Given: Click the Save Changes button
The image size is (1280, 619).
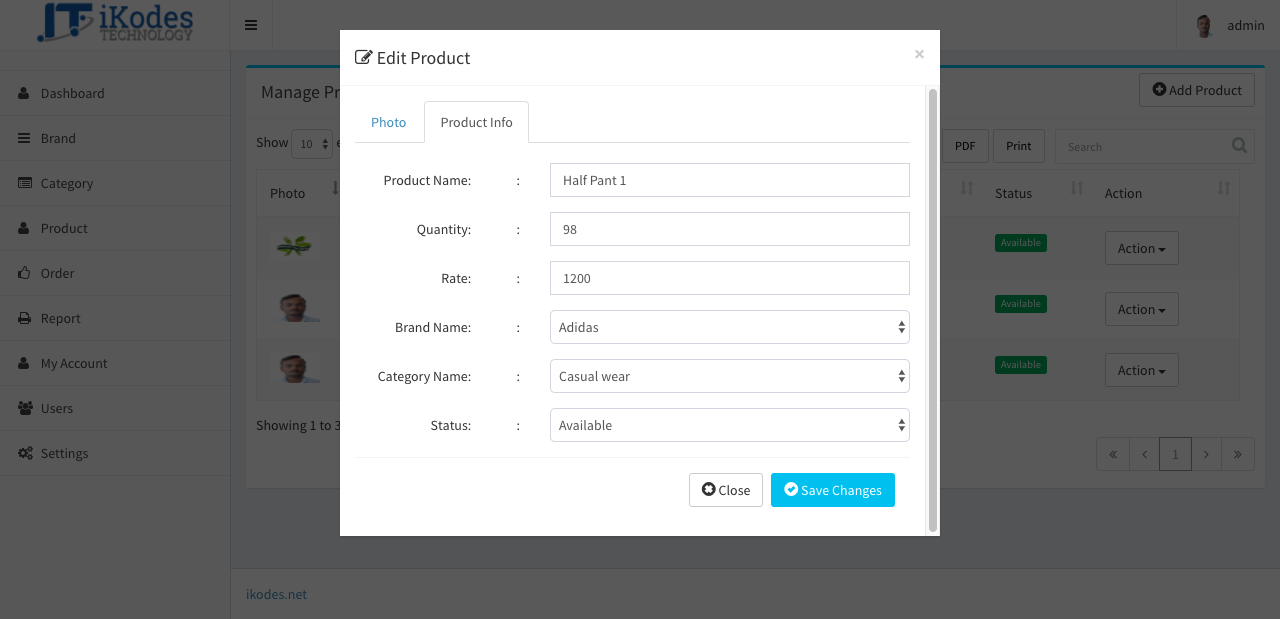Looking at the screenshot, I should [833, 490].
